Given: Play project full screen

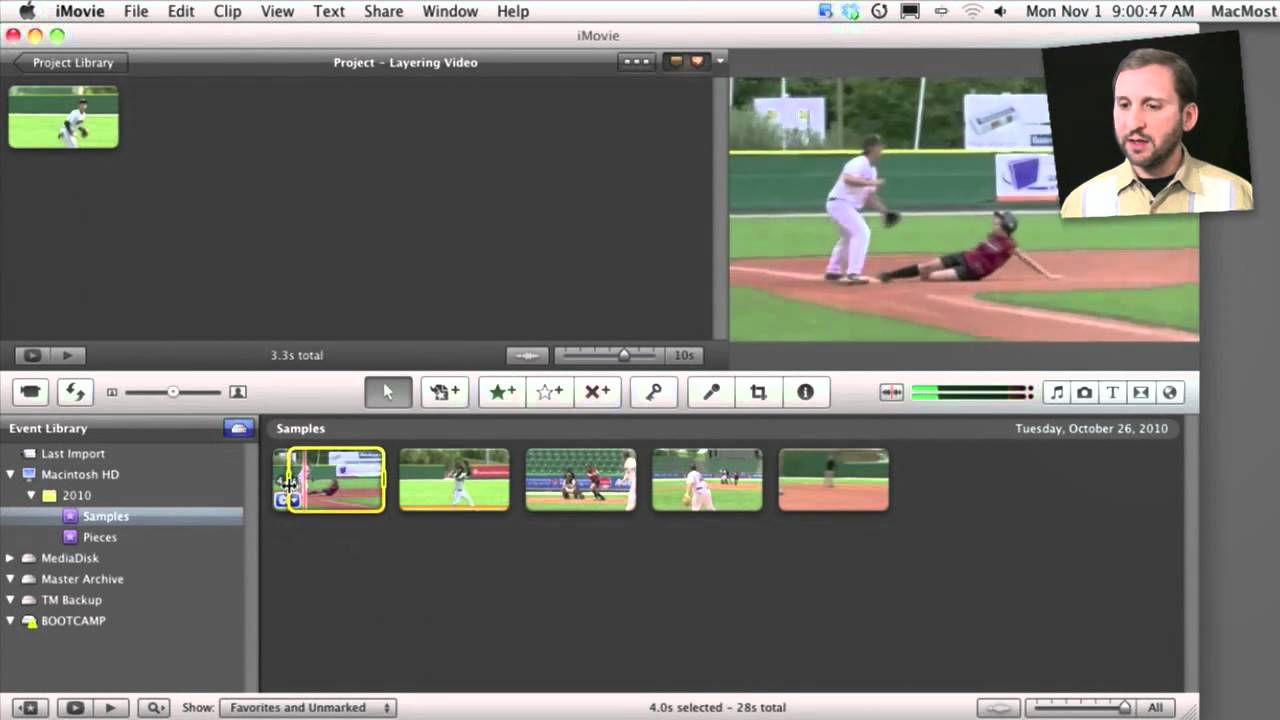Looking at the screenshot, I should 32,355.
